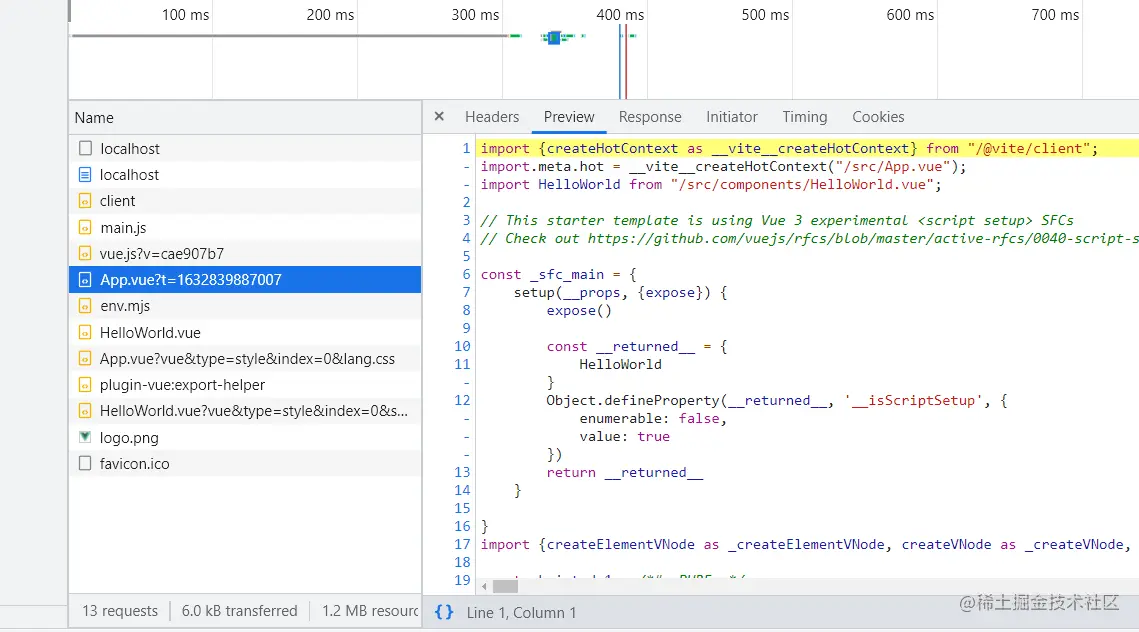Click the icon beside HelloWorld.vue style request
The width and height of the screenshot is (1139, 632).
85,411
